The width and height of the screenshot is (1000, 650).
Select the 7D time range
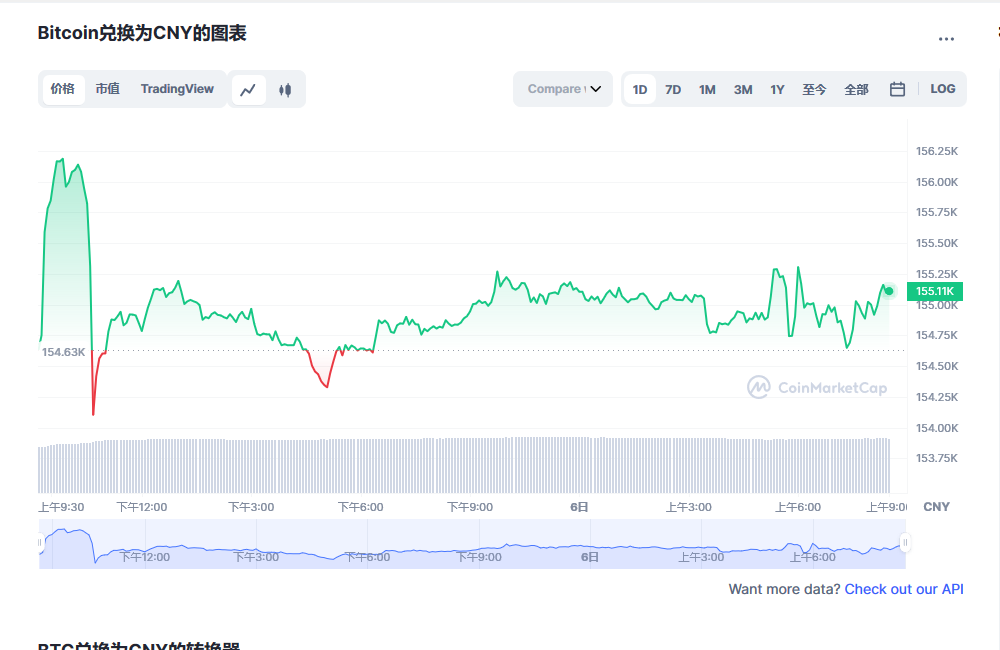[673, 89]
